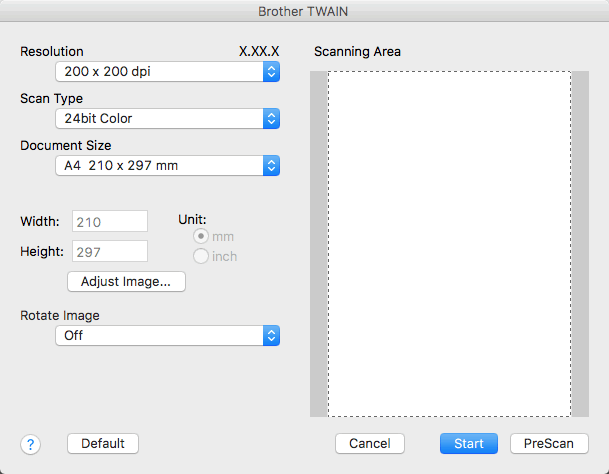The image size is (609, 474).
Task: Run a PreScan preview
Action: click(x=549, y=444)
